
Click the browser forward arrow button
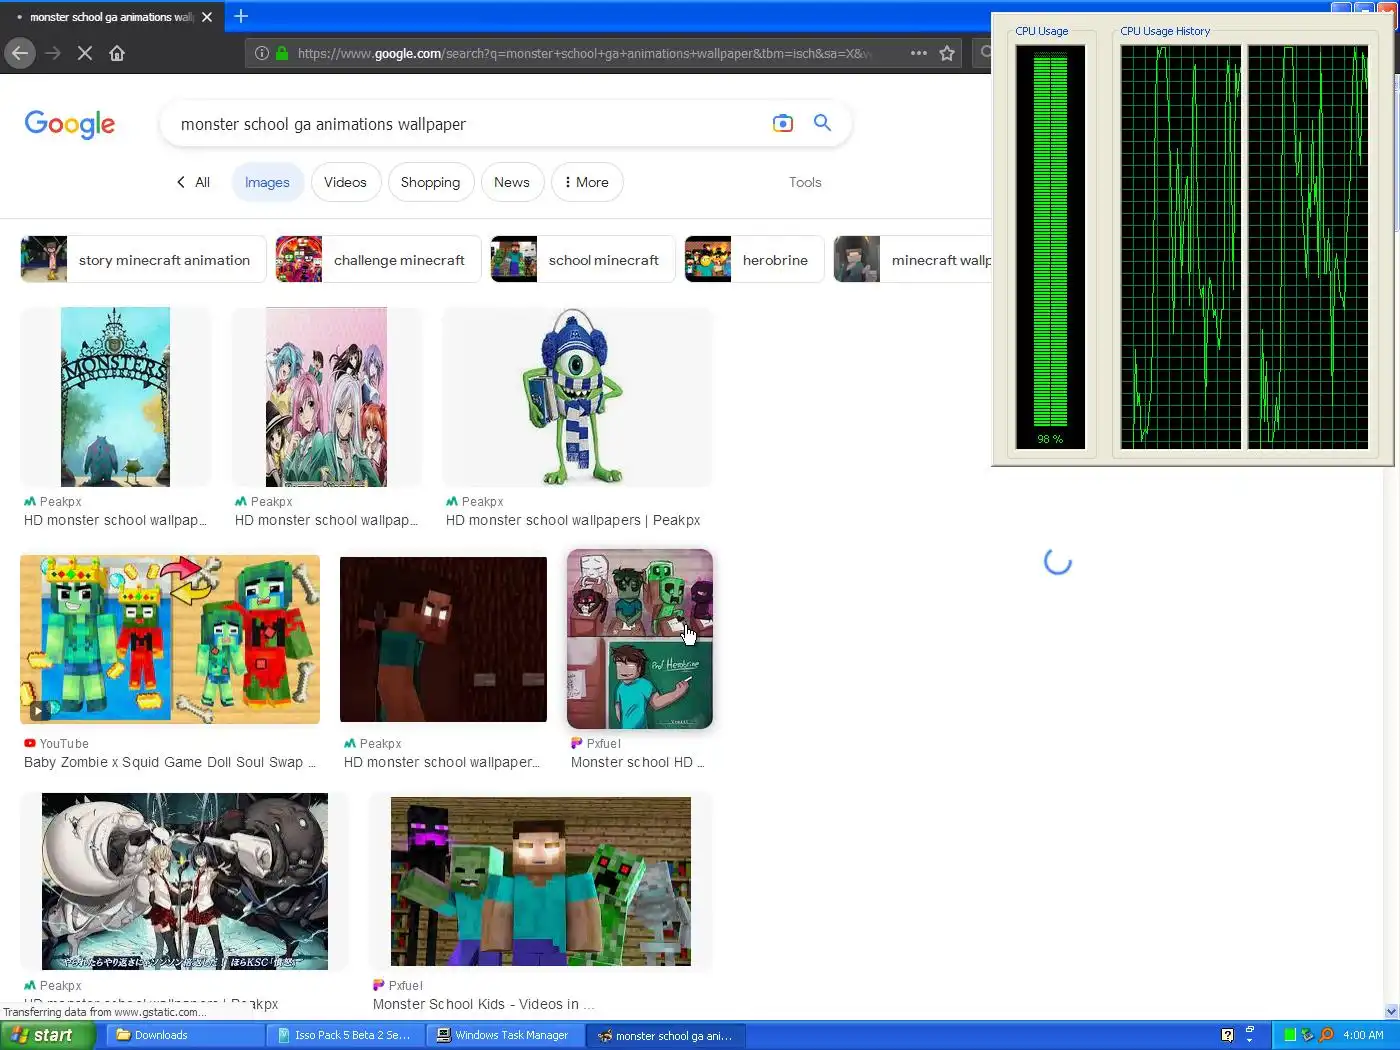(53, 53)
